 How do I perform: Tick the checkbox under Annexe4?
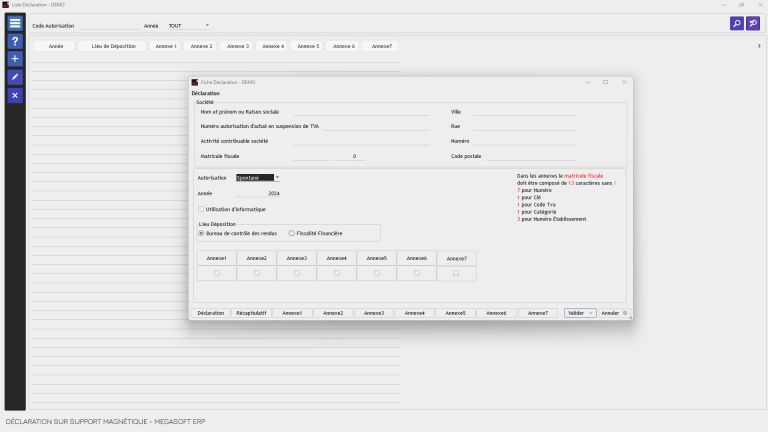tap(336, 273)
